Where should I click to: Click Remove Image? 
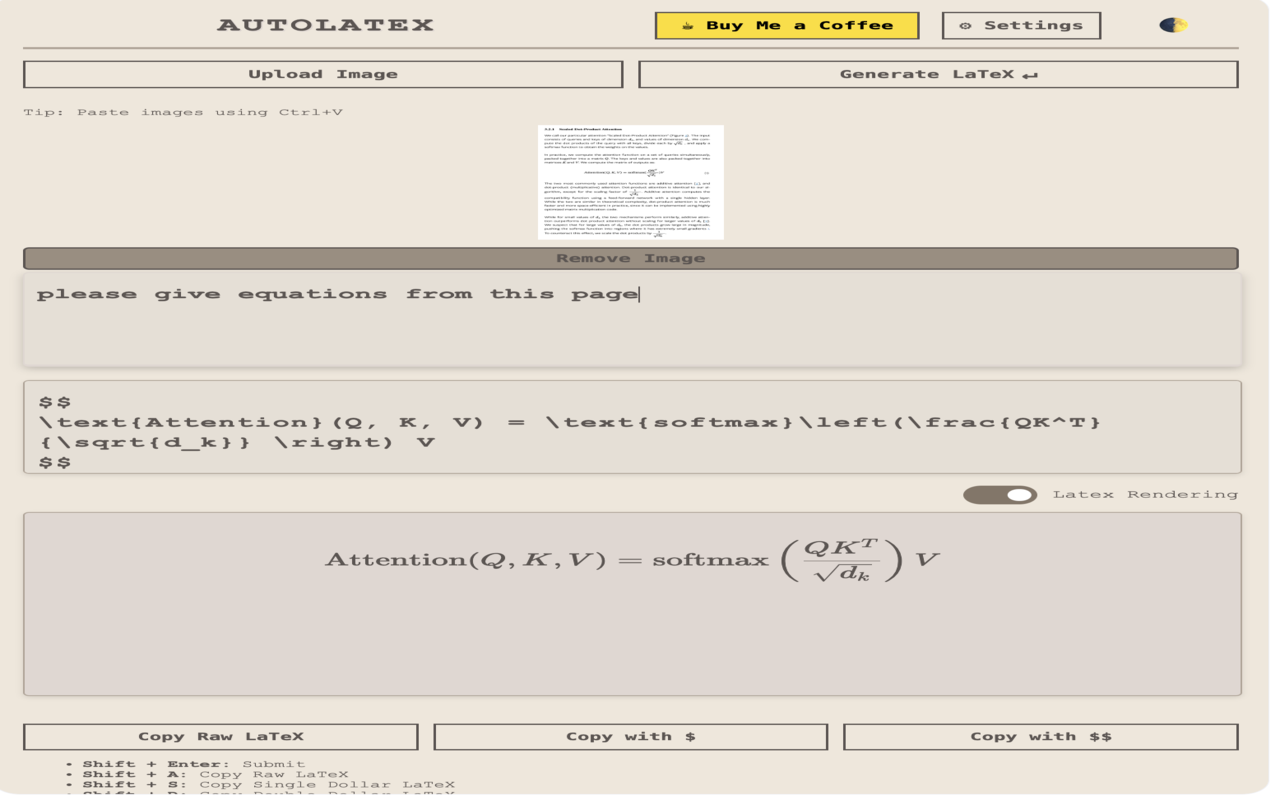click(631, 257)
